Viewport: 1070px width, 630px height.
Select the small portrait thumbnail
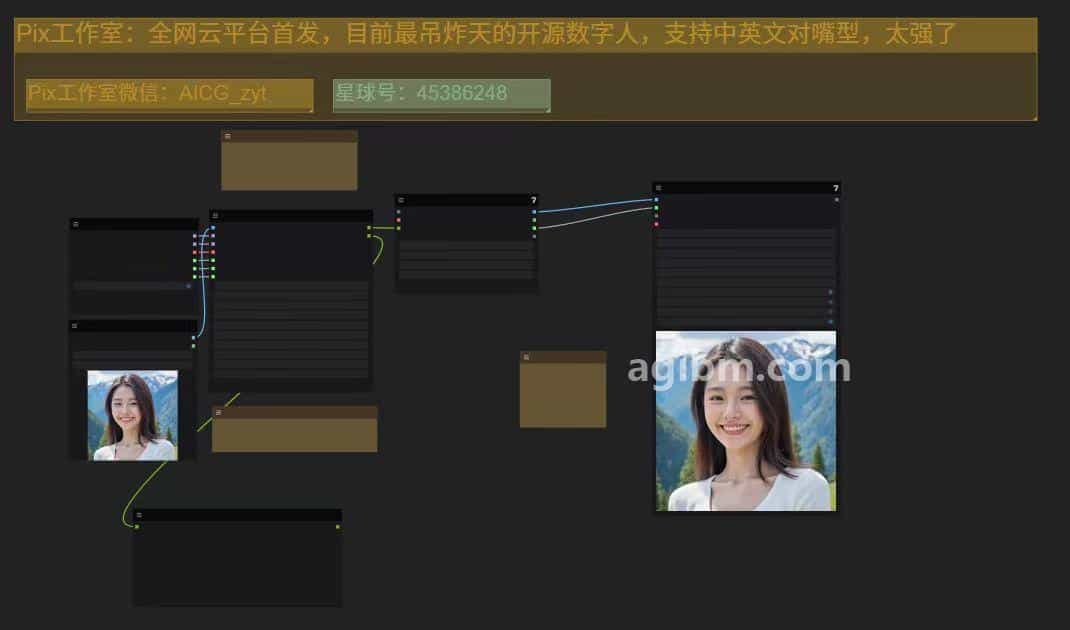coord(132,415)
